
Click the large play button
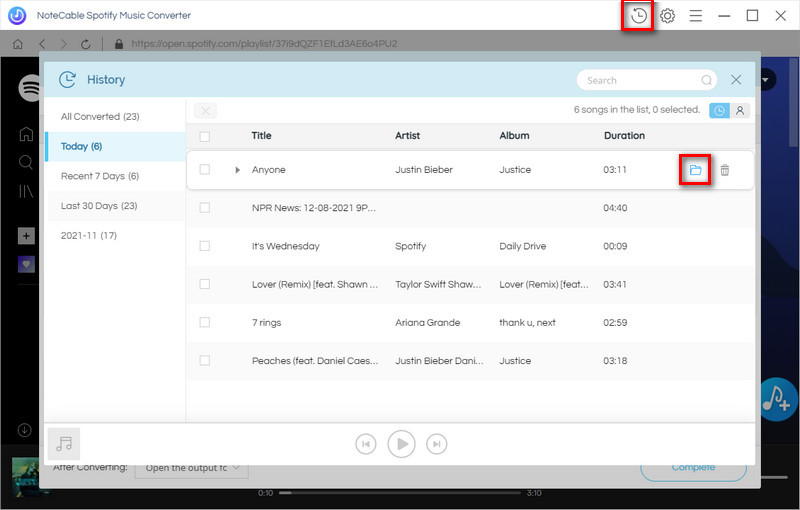402,444
